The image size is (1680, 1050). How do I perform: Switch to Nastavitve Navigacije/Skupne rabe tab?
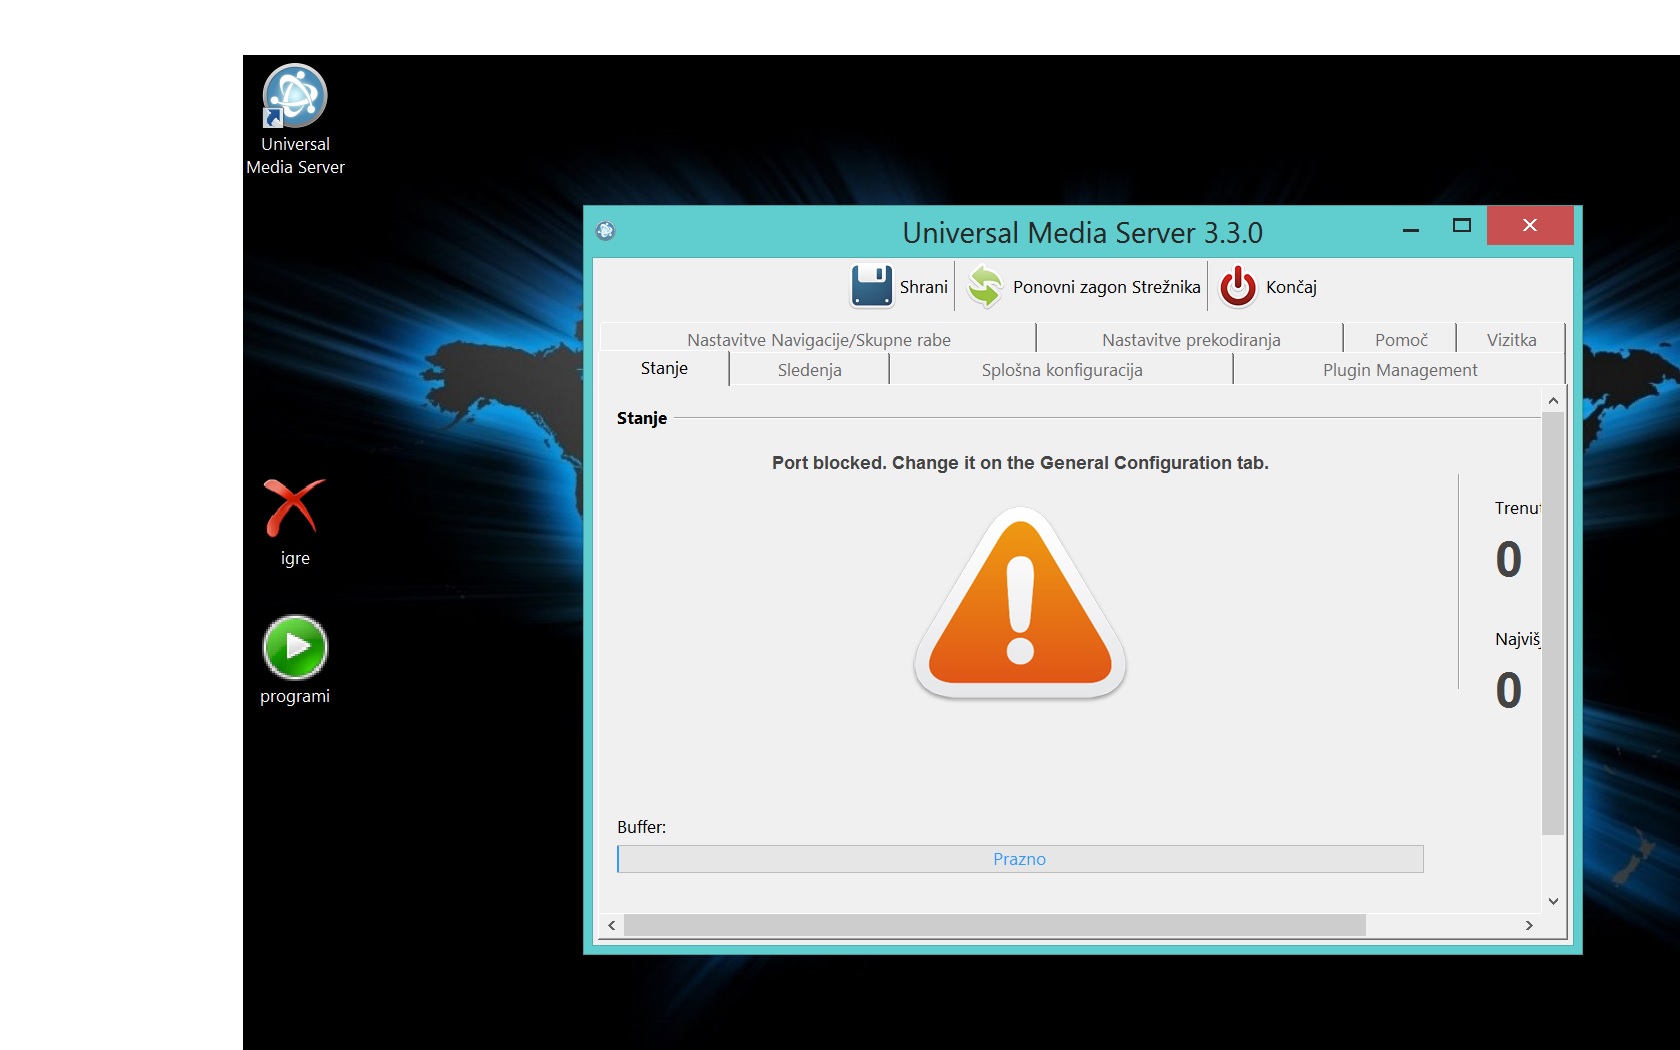[x=818, y=339]
